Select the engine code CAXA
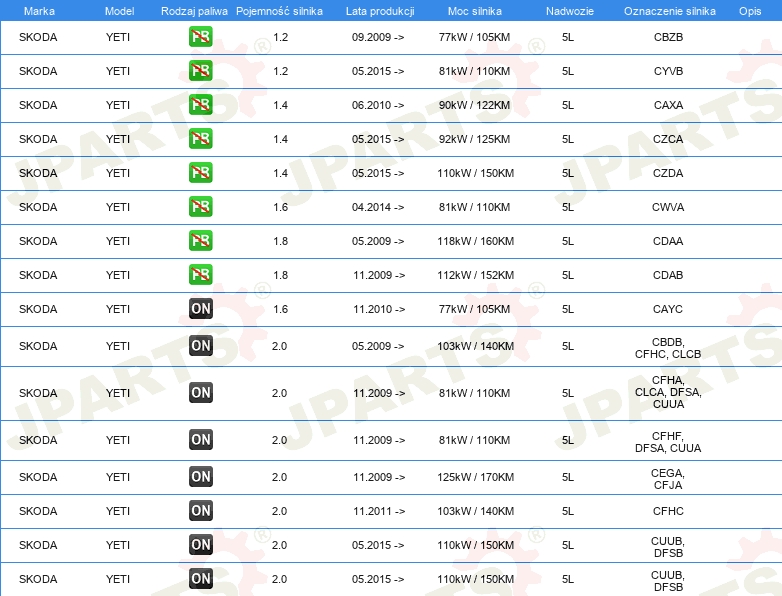 coord(668,105)
